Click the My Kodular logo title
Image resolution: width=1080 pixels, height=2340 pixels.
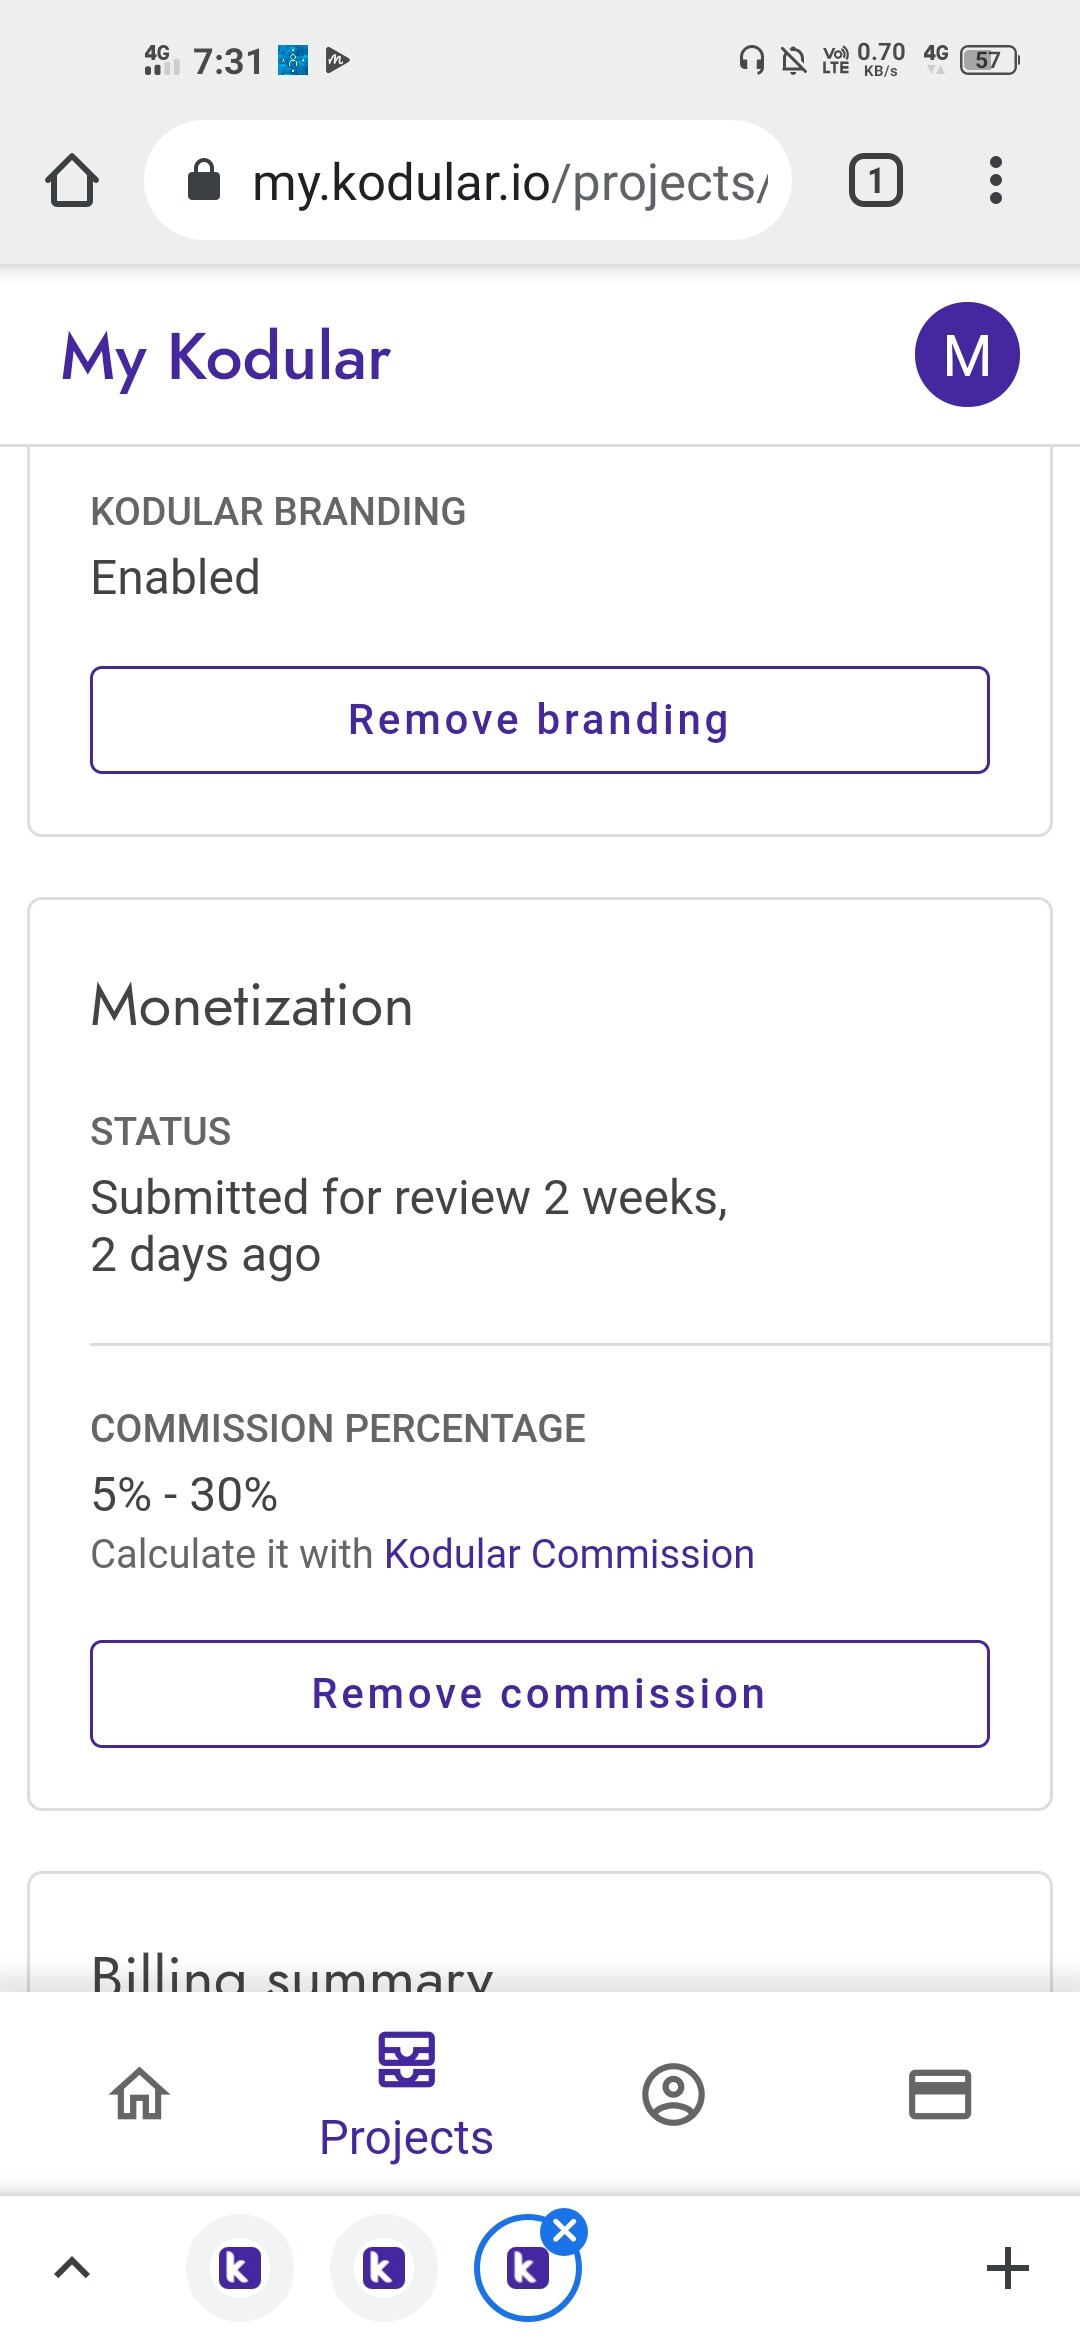tap(226, 358)
